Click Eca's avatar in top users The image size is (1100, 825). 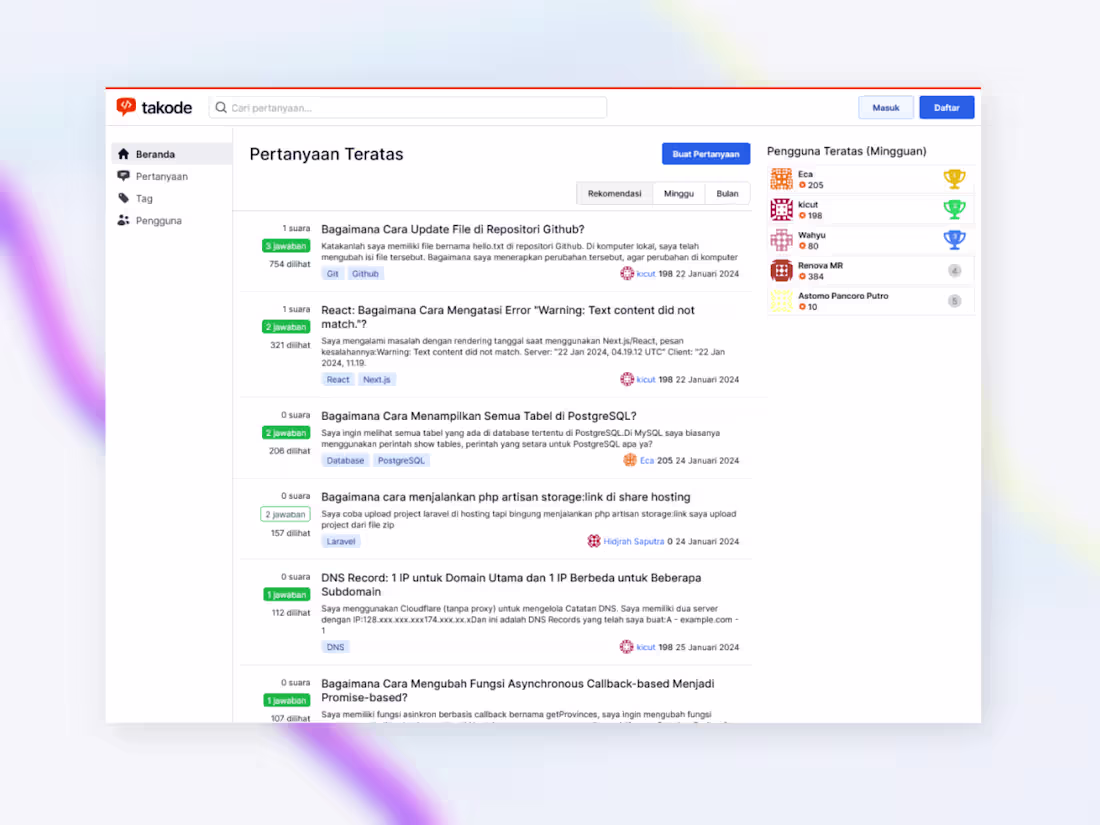pyautogui.click(x=781, y=179)
